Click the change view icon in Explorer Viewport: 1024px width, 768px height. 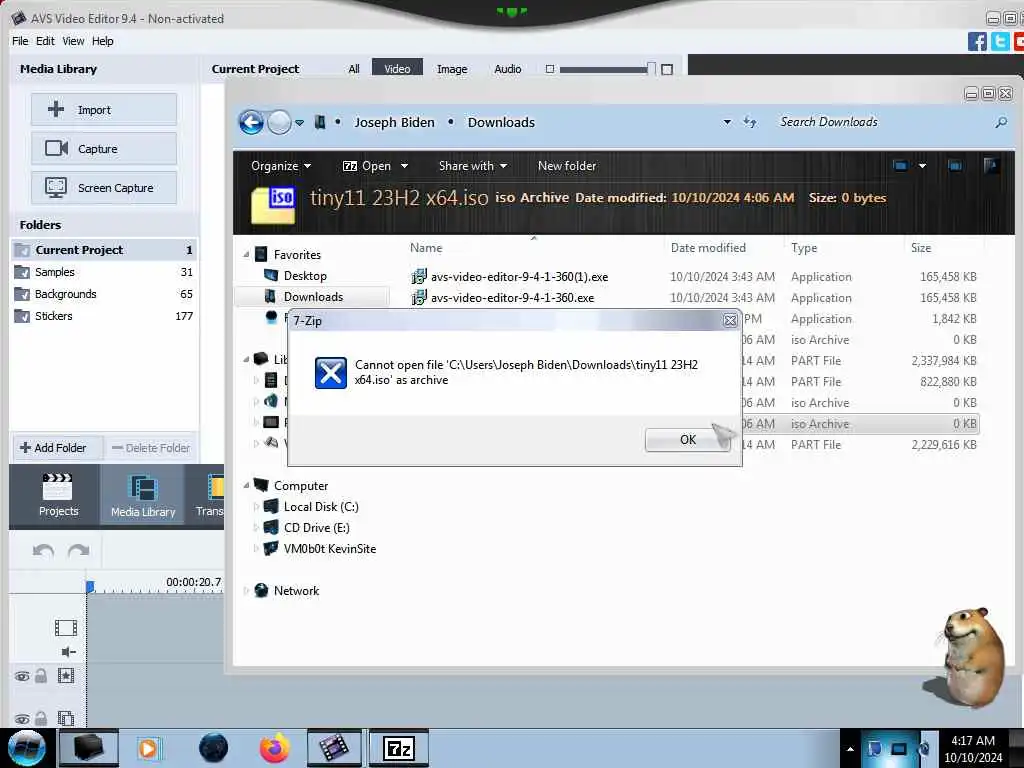click(900, 166)
